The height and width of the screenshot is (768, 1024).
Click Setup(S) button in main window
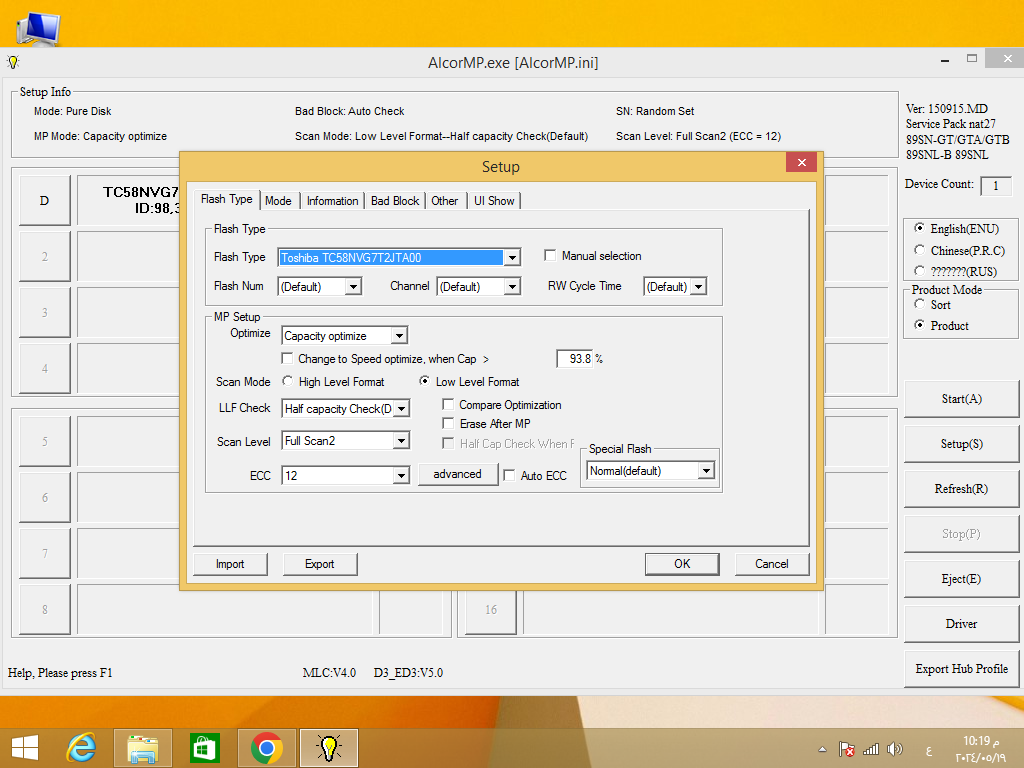tap(961, 444)
